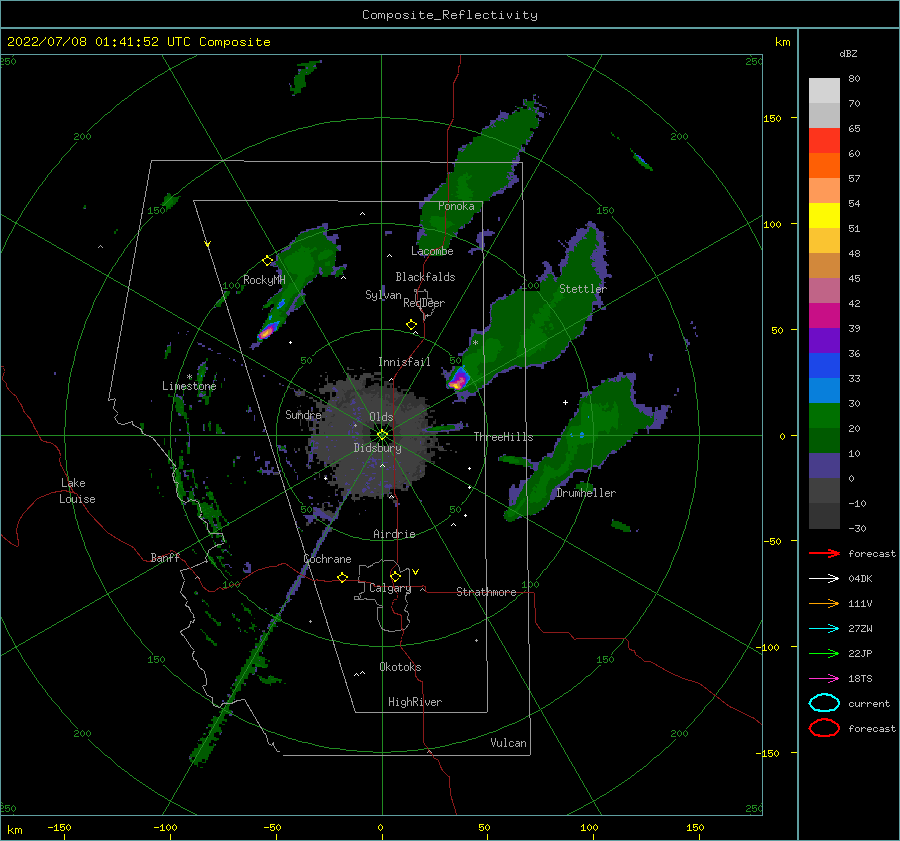Select the white 04DK arrow legend icon
The width and height of the screenshot is (900, 841).
(x=824, y=578)
